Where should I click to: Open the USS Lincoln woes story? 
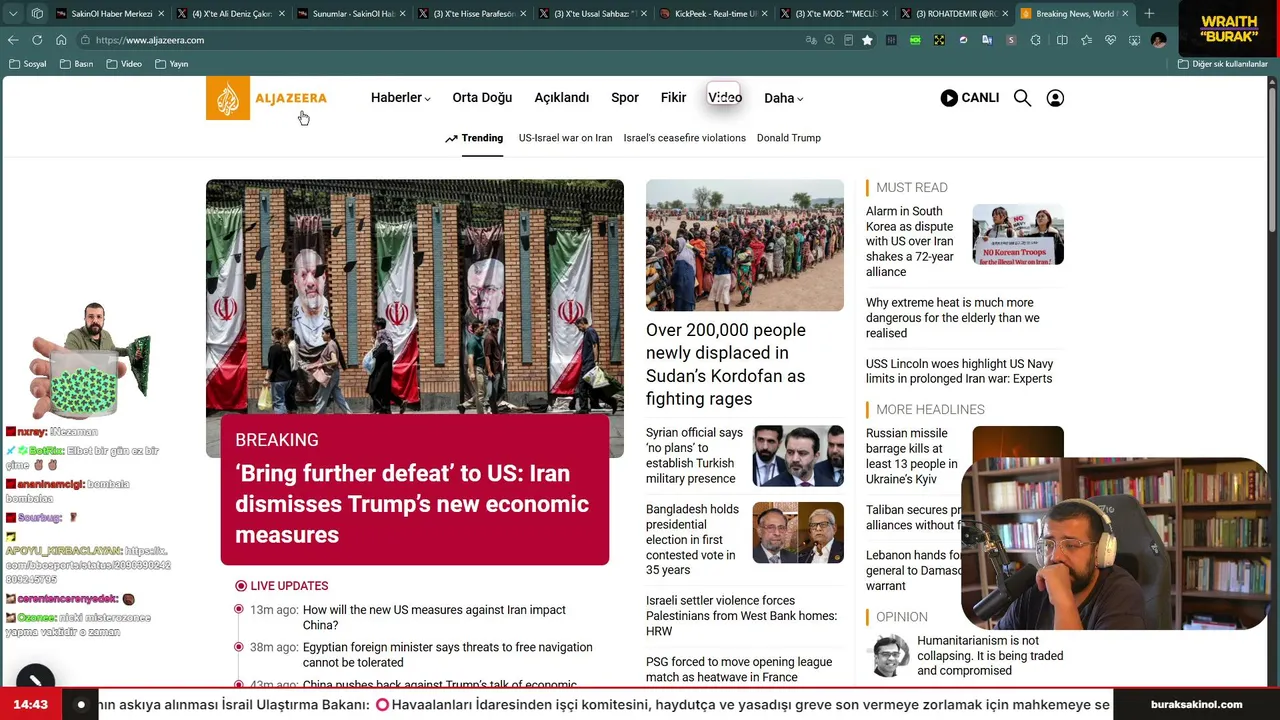tap(959, 371)
